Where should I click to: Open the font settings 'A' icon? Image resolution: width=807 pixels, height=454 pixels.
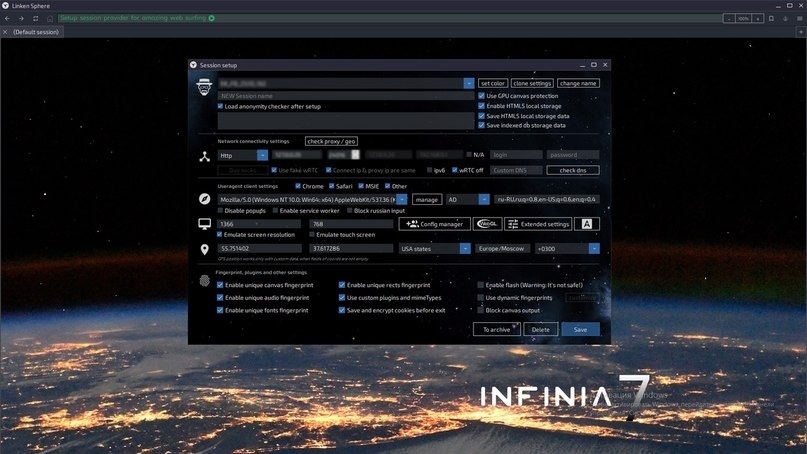(587, 224)
